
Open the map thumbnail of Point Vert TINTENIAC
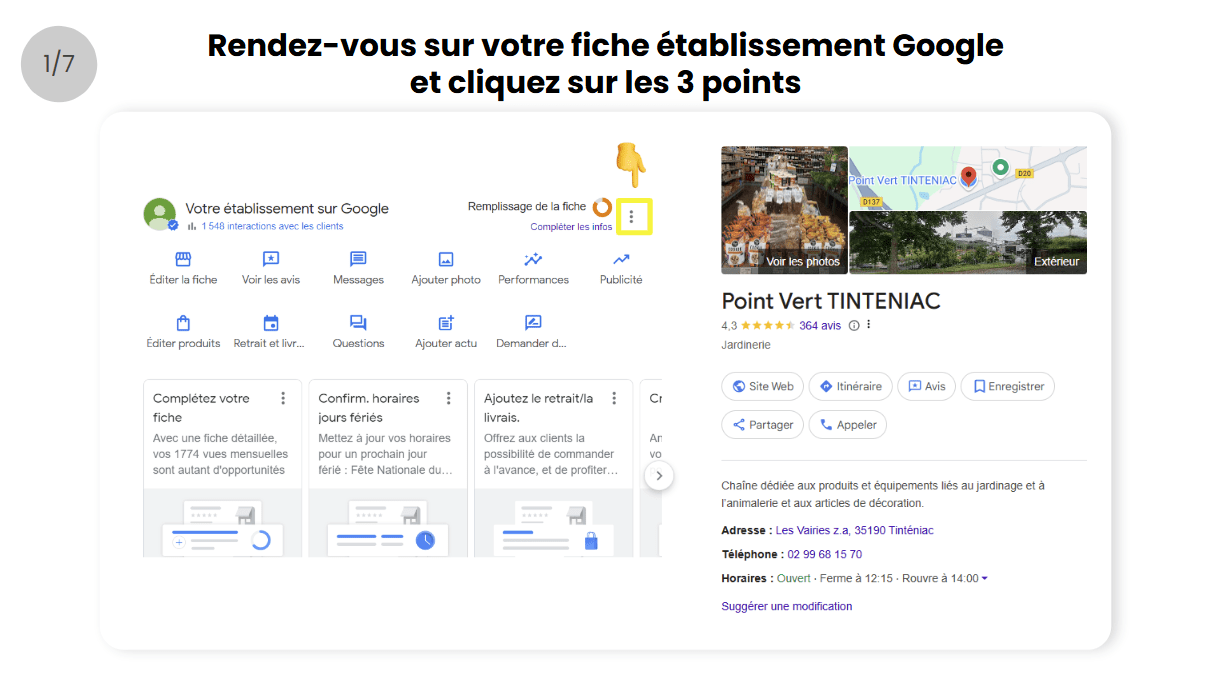pyautogui.click(x=968, y=178)
